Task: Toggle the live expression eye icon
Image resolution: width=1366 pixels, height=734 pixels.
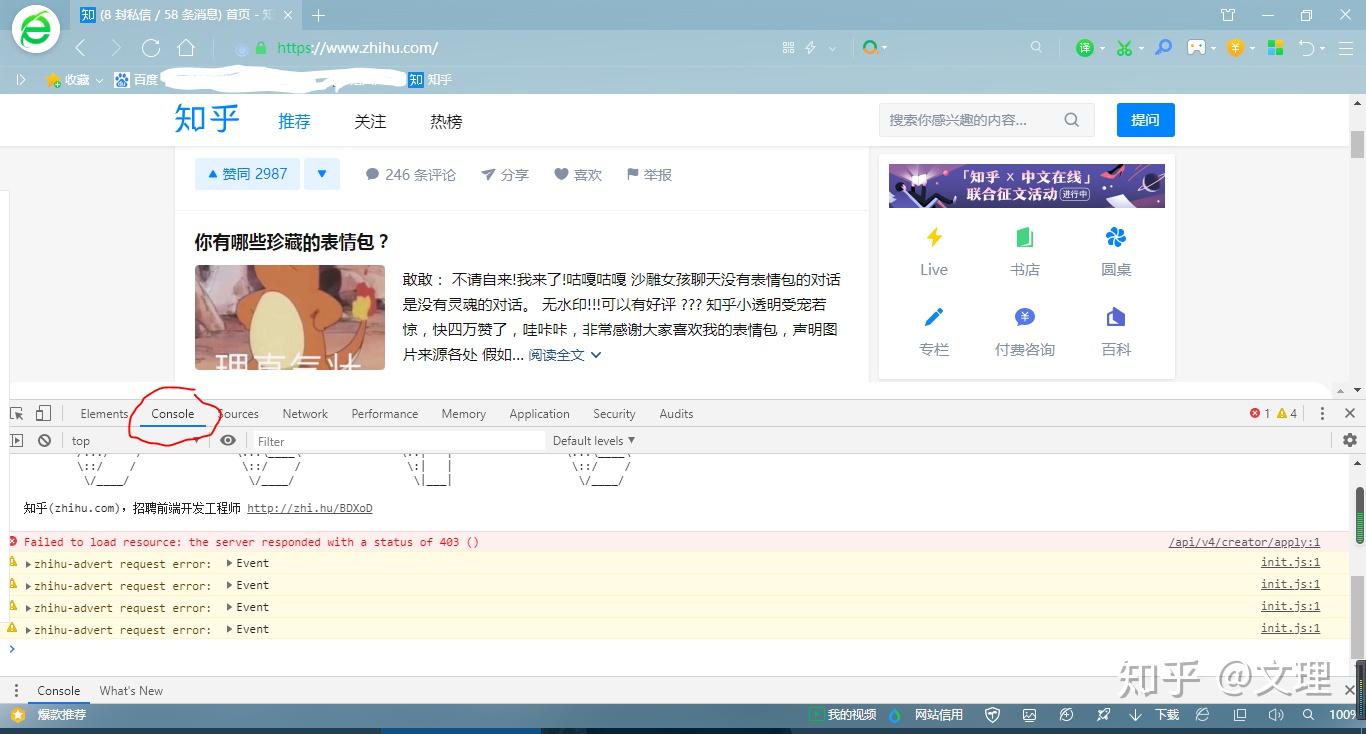Action: [228, 440]
